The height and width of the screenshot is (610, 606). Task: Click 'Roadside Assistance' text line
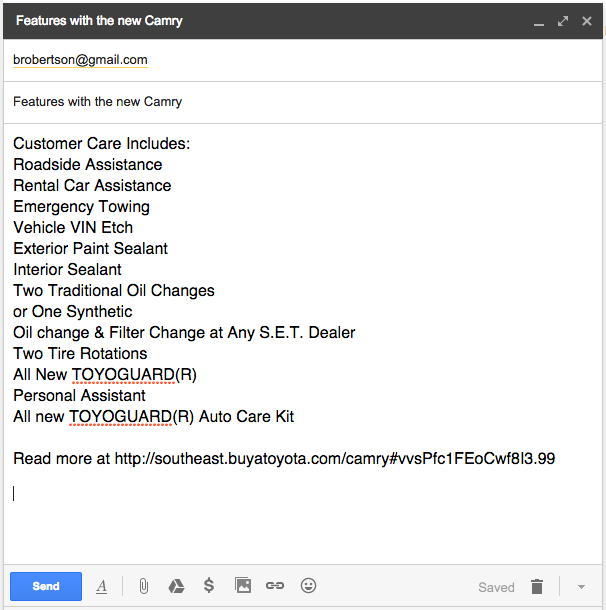[x=88, y=165]
